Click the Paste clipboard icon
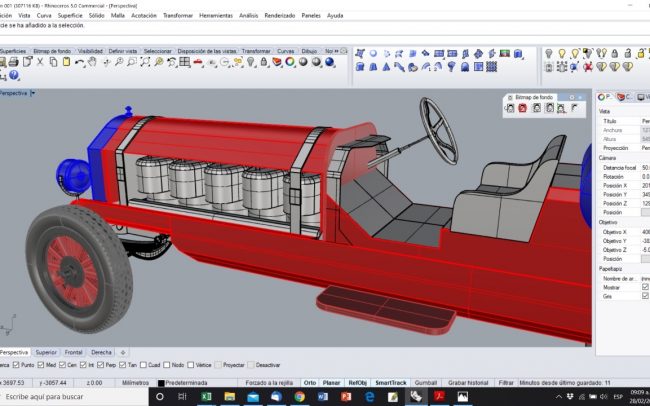The height and width of the screenshot is (406, 650). pyautogui.click(x=66, y=62)
